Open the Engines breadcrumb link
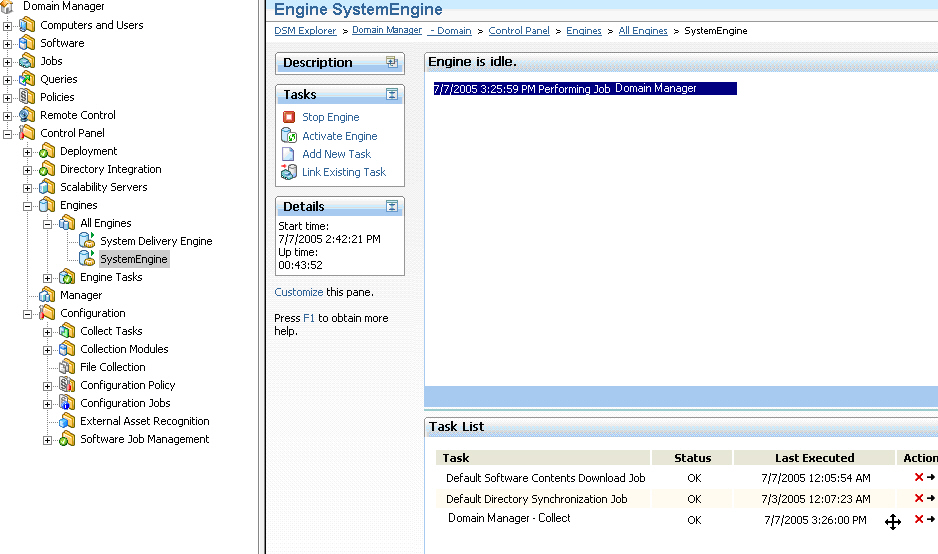 (584, 31)
